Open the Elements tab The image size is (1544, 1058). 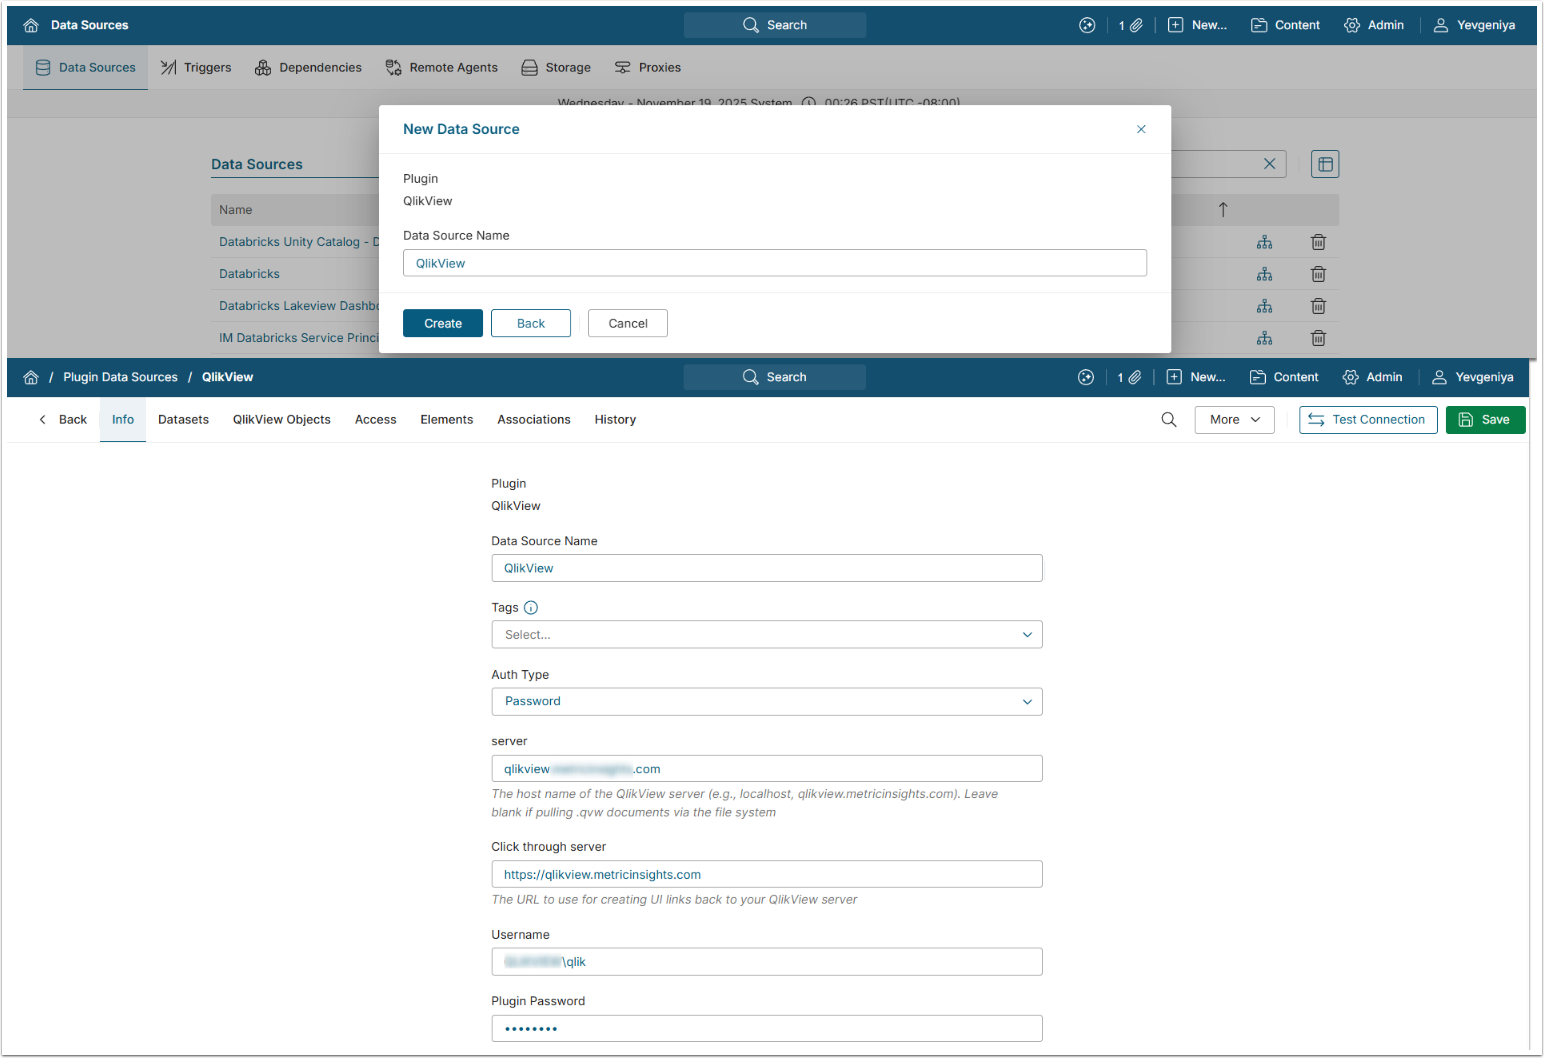point(447,420)
